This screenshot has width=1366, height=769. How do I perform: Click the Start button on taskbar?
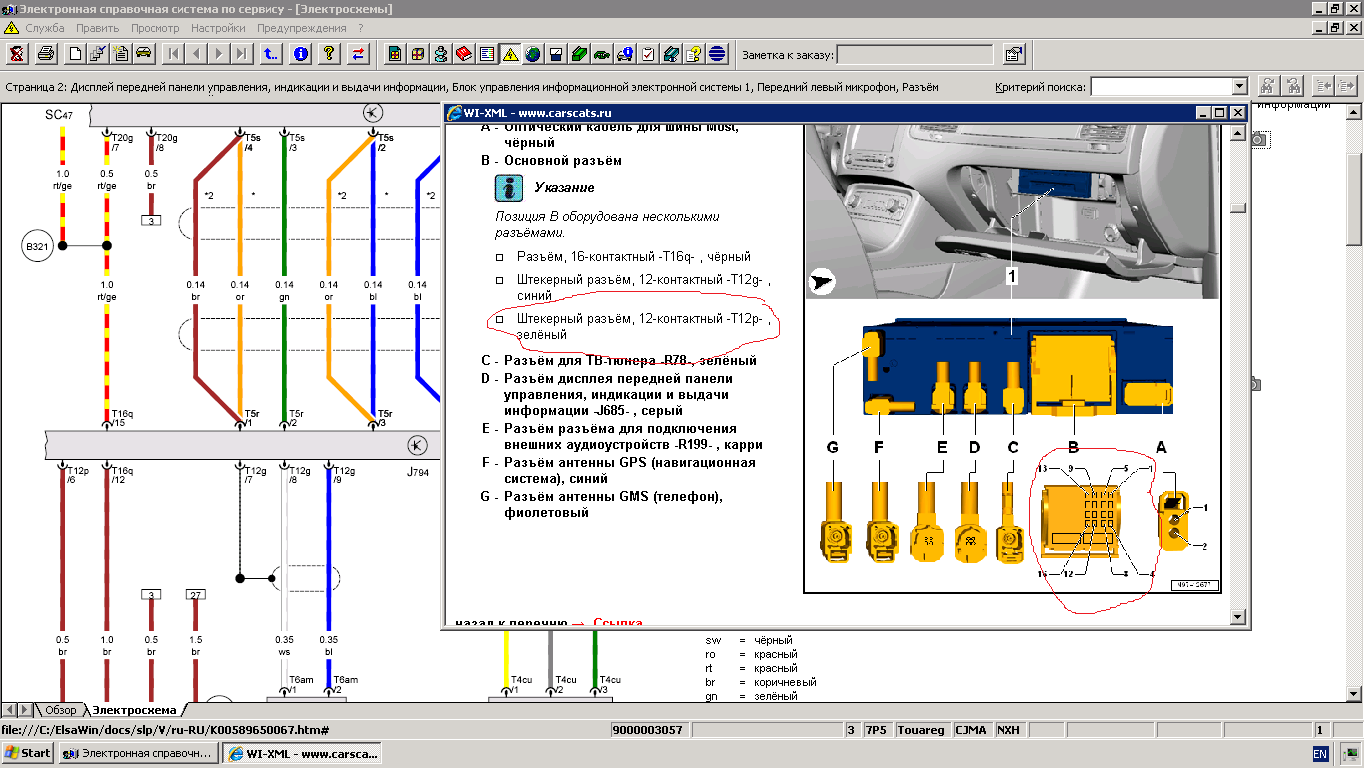point(28,753)
